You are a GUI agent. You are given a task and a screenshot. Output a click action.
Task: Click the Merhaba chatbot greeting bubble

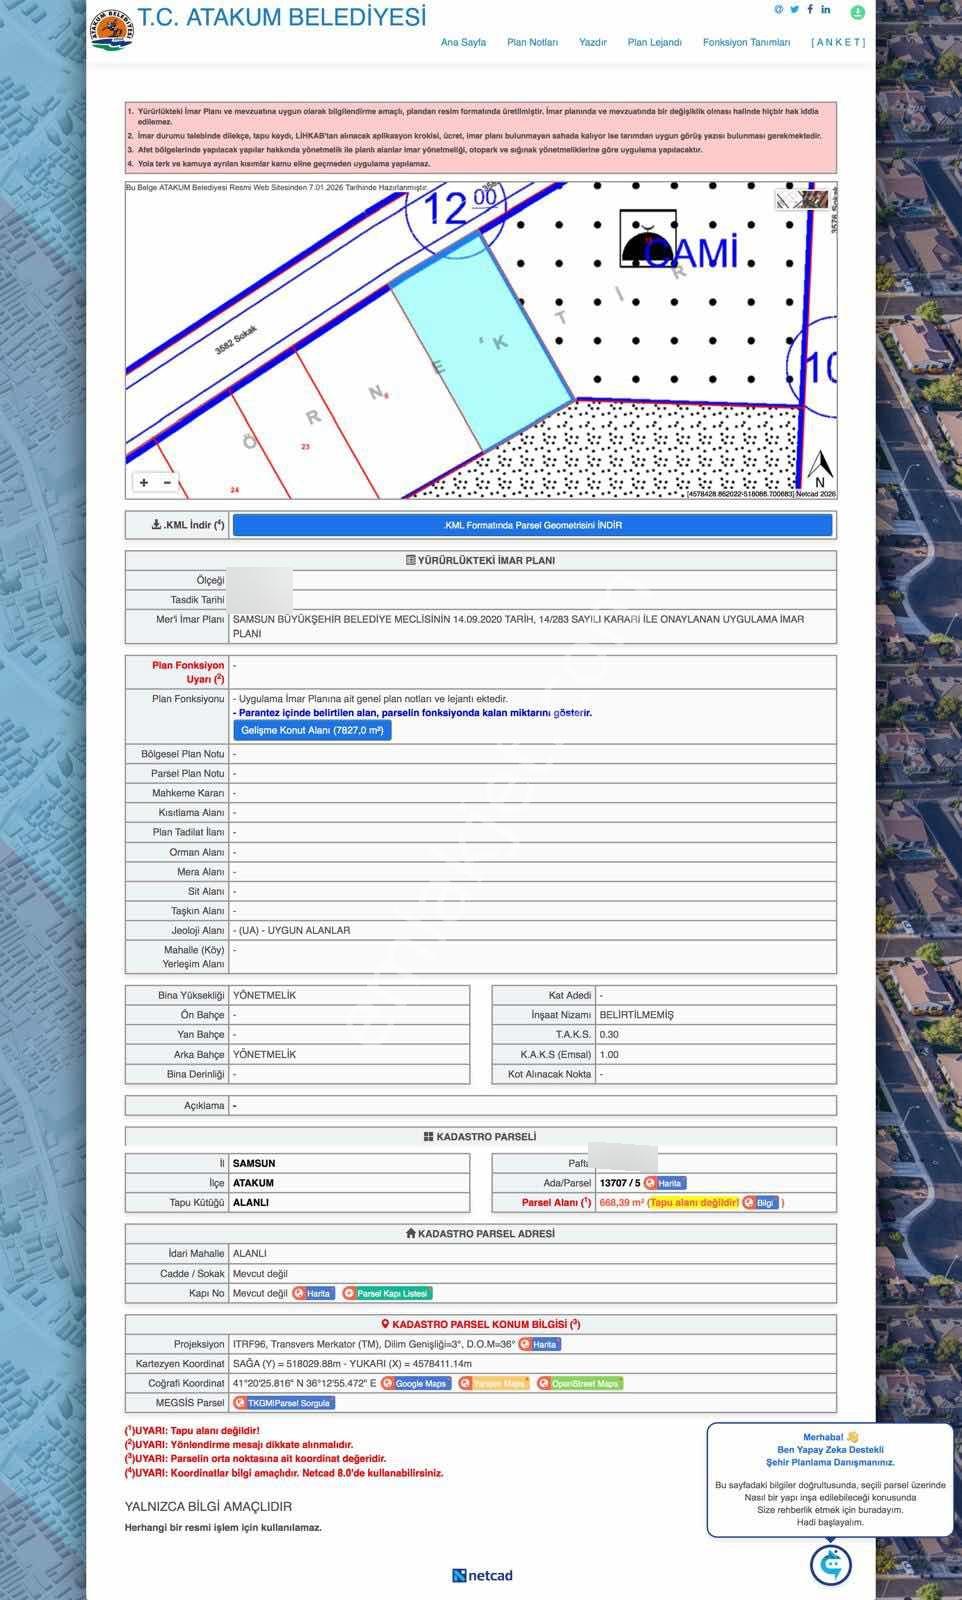[830, 1479]
